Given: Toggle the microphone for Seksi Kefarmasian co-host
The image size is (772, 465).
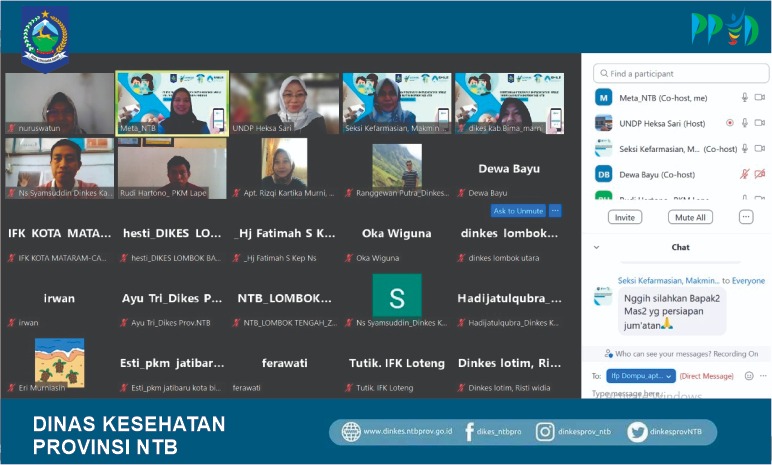Looking at the screenshot, I should coord(744,148).
